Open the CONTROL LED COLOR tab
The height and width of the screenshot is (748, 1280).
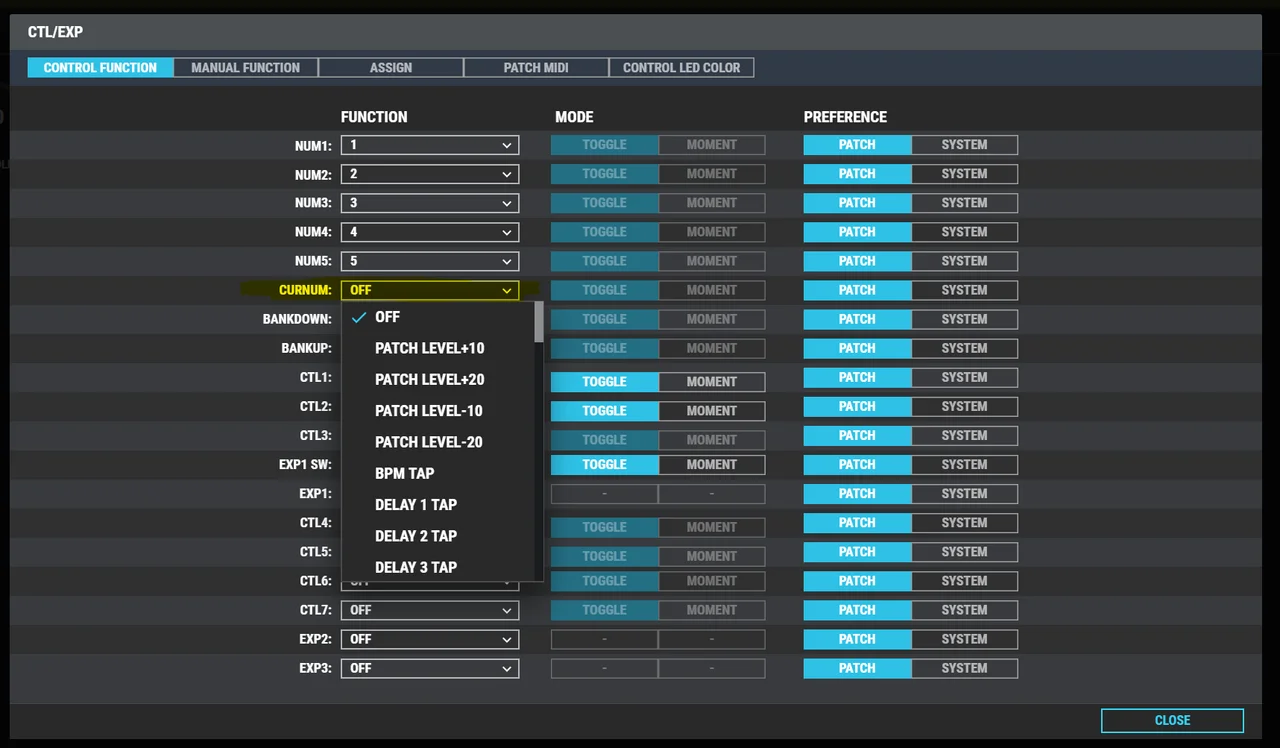point(681,68)
